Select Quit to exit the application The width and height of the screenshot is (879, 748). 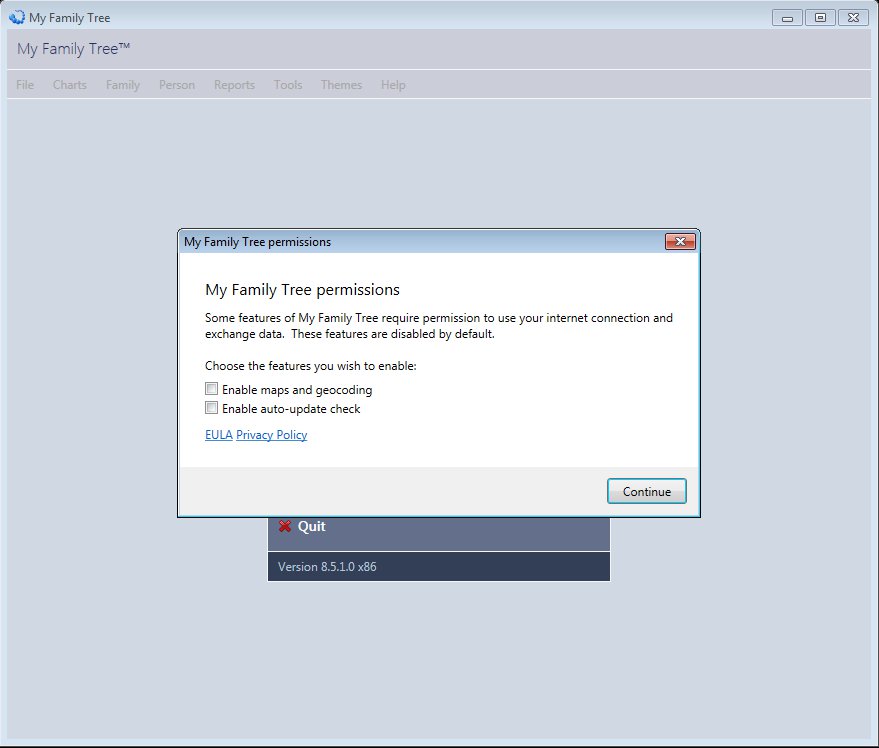(x=310, y=526)
